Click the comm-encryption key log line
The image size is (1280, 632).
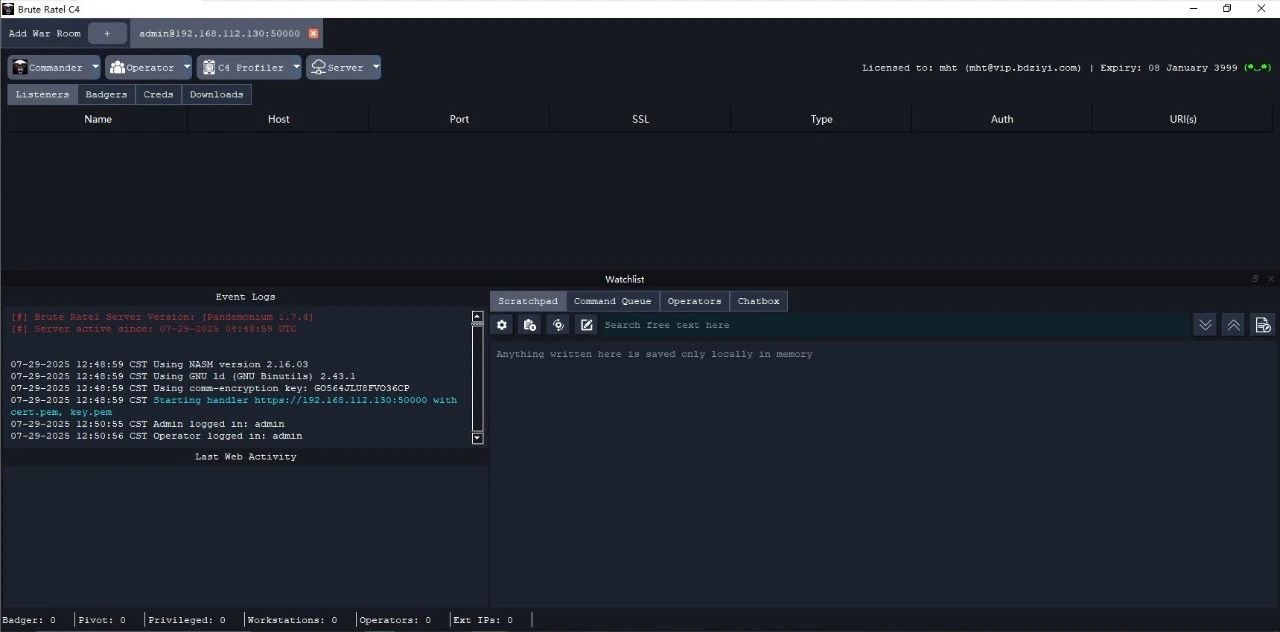[210, 388]
